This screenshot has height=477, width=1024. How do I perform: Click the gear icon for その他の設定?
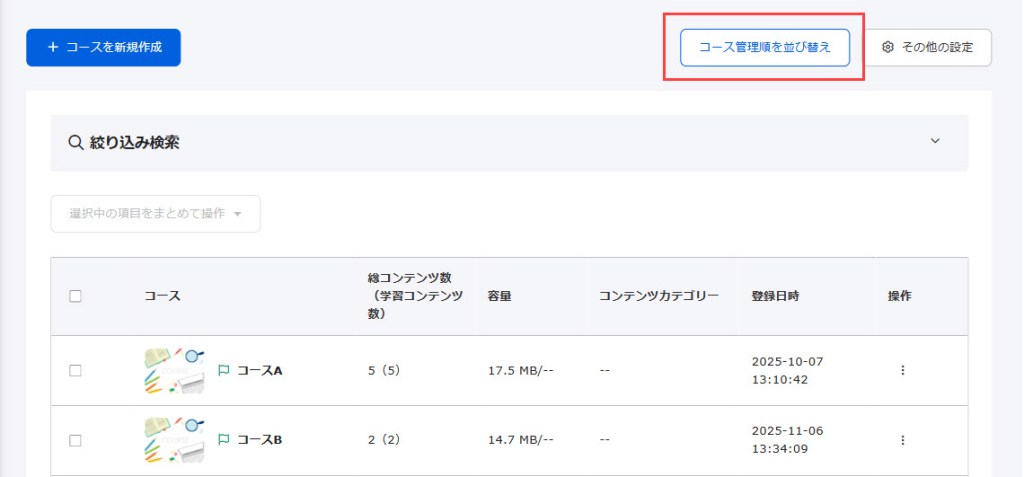pyautogui.click(x=887, y=48)
